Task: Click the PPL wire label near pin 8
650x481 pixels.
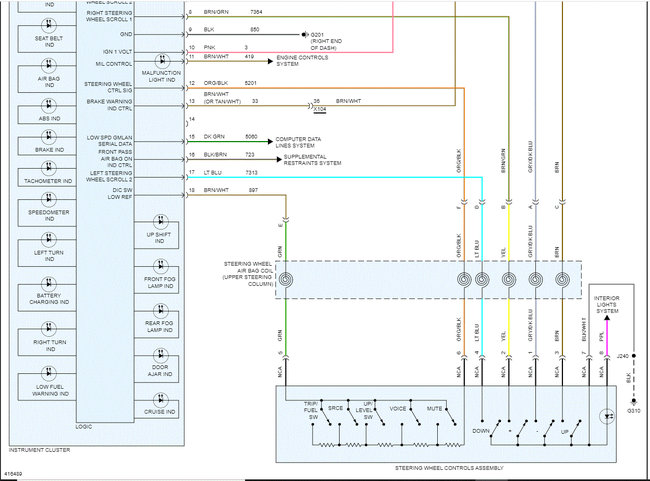Action: [601, 337]
